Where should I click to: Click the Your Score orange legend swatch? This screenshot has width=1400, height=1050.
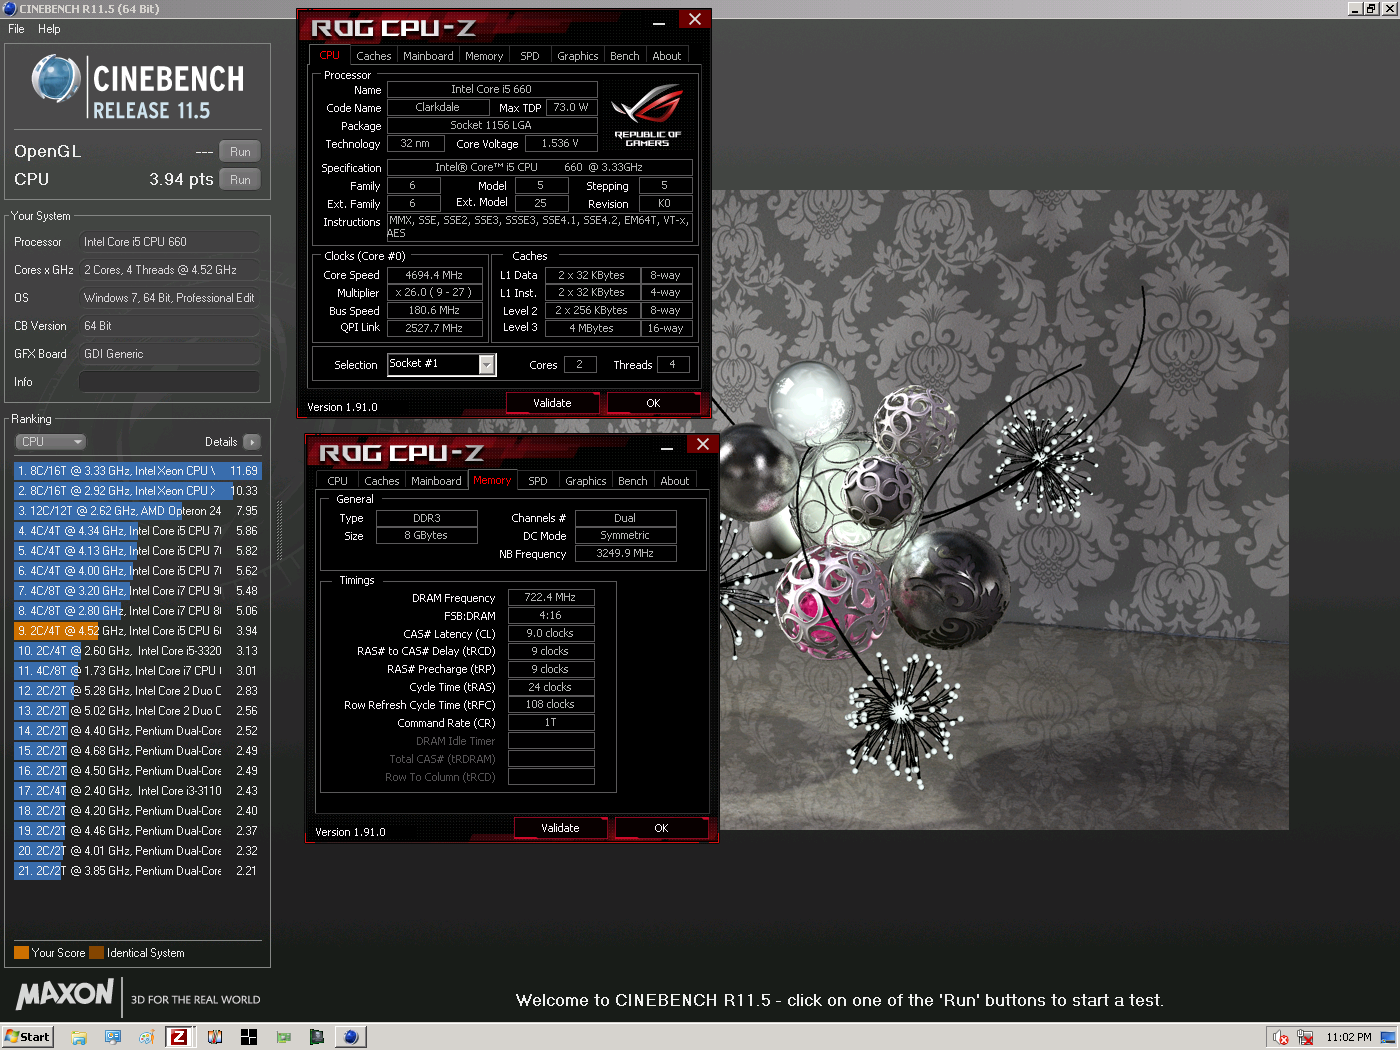(21, 953)
